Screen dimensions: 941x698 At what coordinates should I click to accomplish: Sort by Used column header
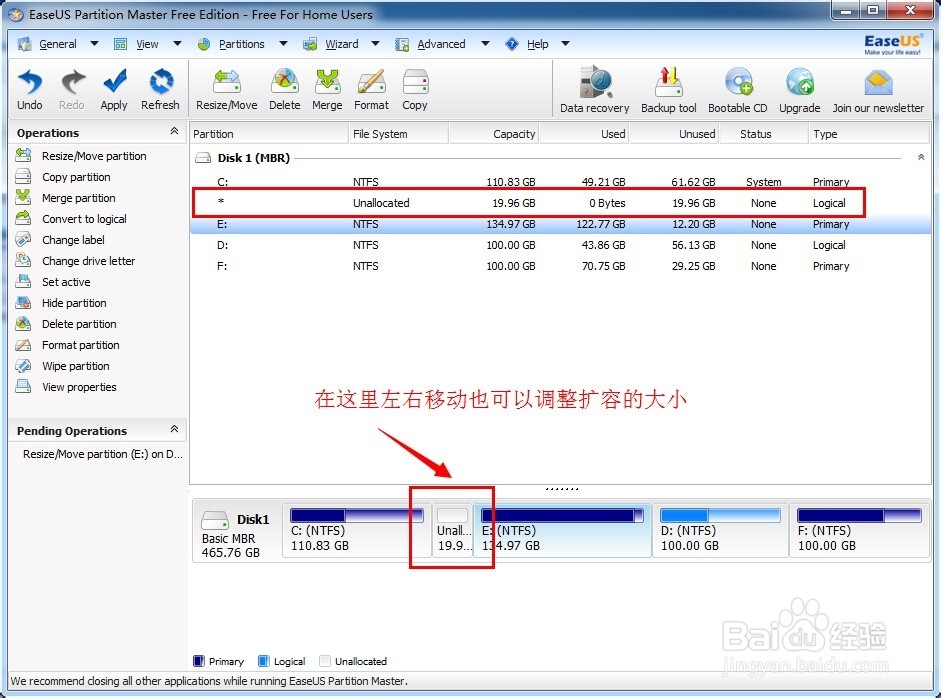pyautogui.click(x=584, y=134)
